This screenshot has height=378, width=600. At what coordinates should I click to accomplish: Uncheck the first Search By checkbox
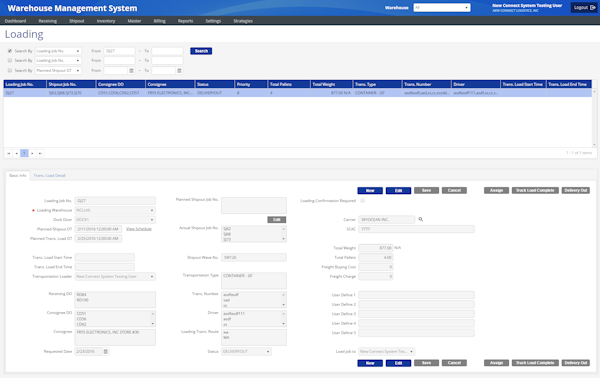pos(10,51)
